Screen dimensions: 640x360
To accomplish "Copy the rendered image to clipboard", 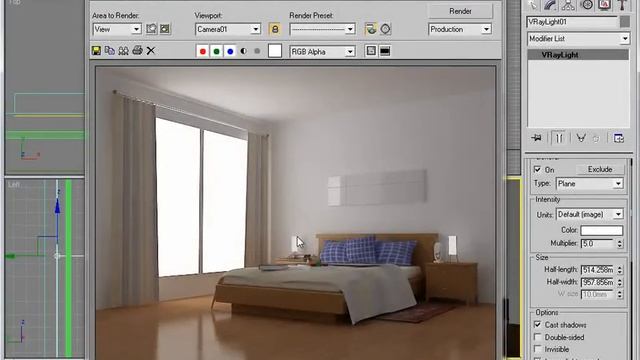I will (109, 51).
